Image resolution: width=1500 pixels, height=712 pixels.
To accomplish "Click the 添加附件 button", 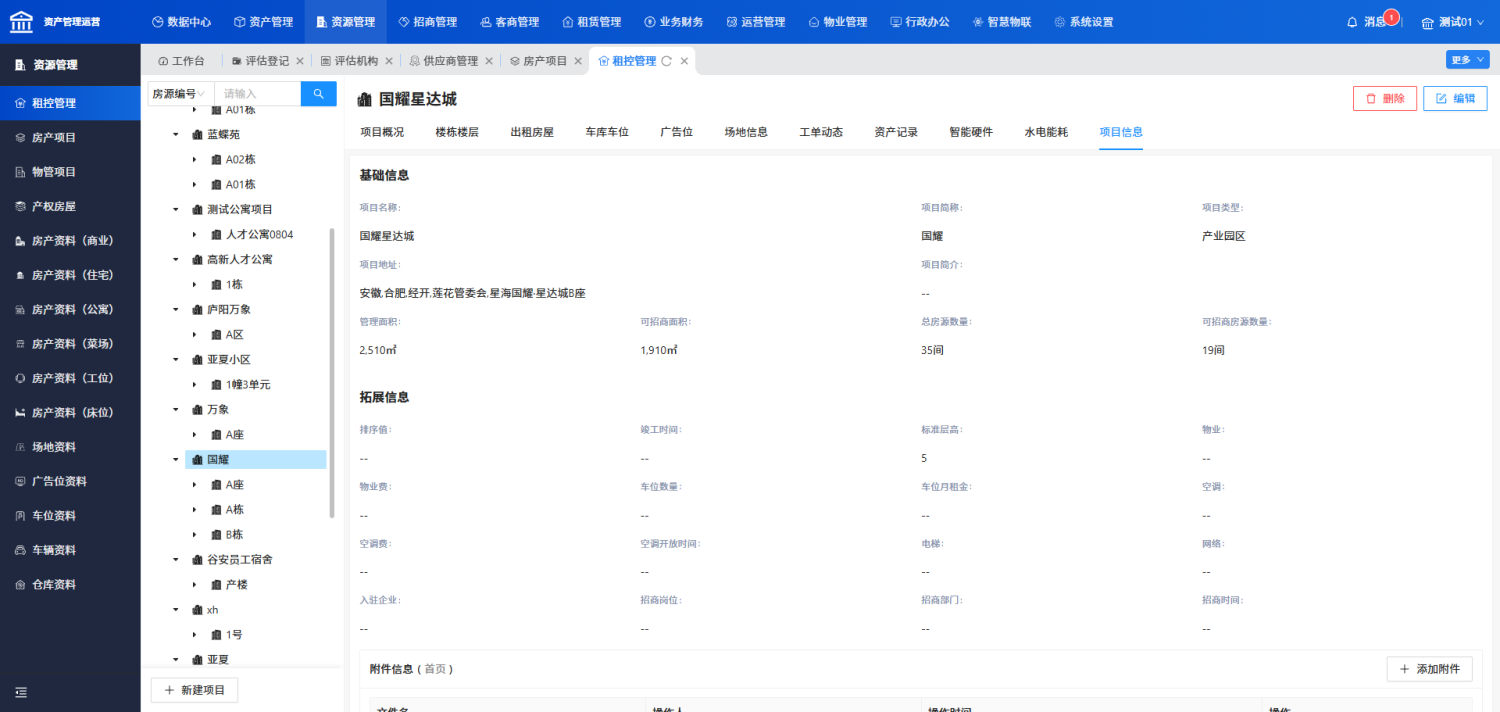I will pyautogui.click(x=1429, y=669).
